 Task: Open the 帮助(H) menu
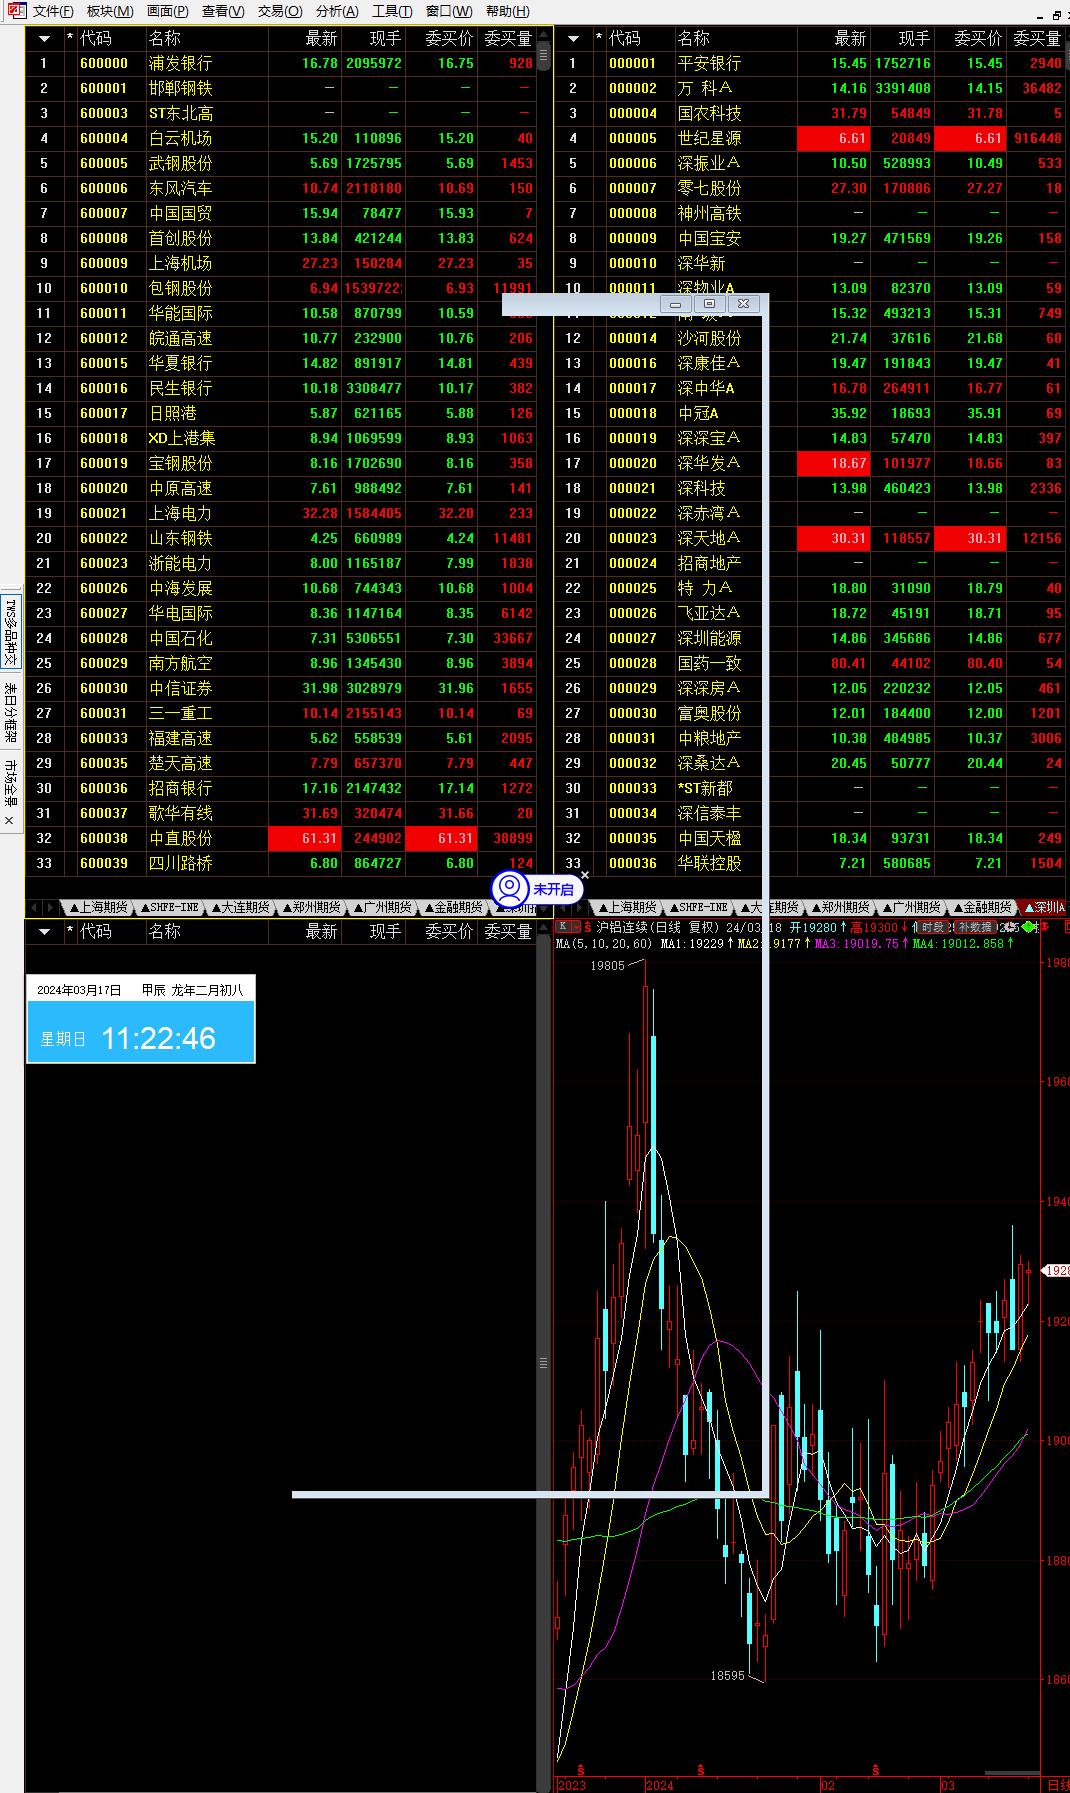coord(507,12)
